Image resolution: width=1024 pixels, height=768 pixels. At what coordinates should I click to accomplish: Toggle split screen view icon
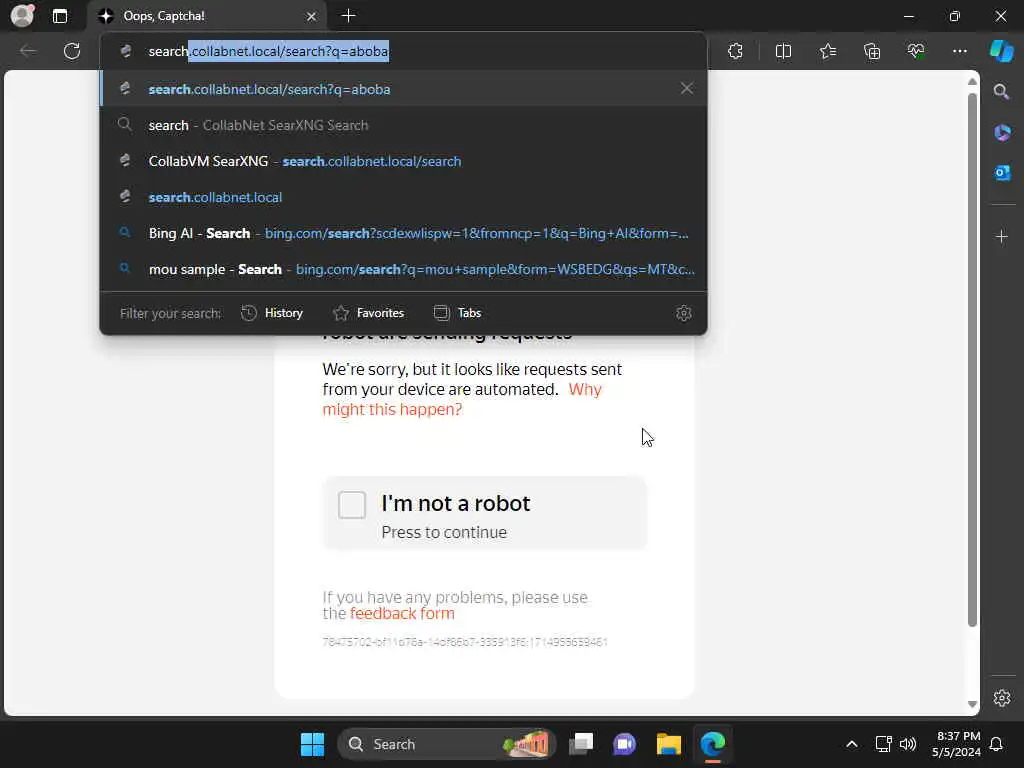(783, 51)
